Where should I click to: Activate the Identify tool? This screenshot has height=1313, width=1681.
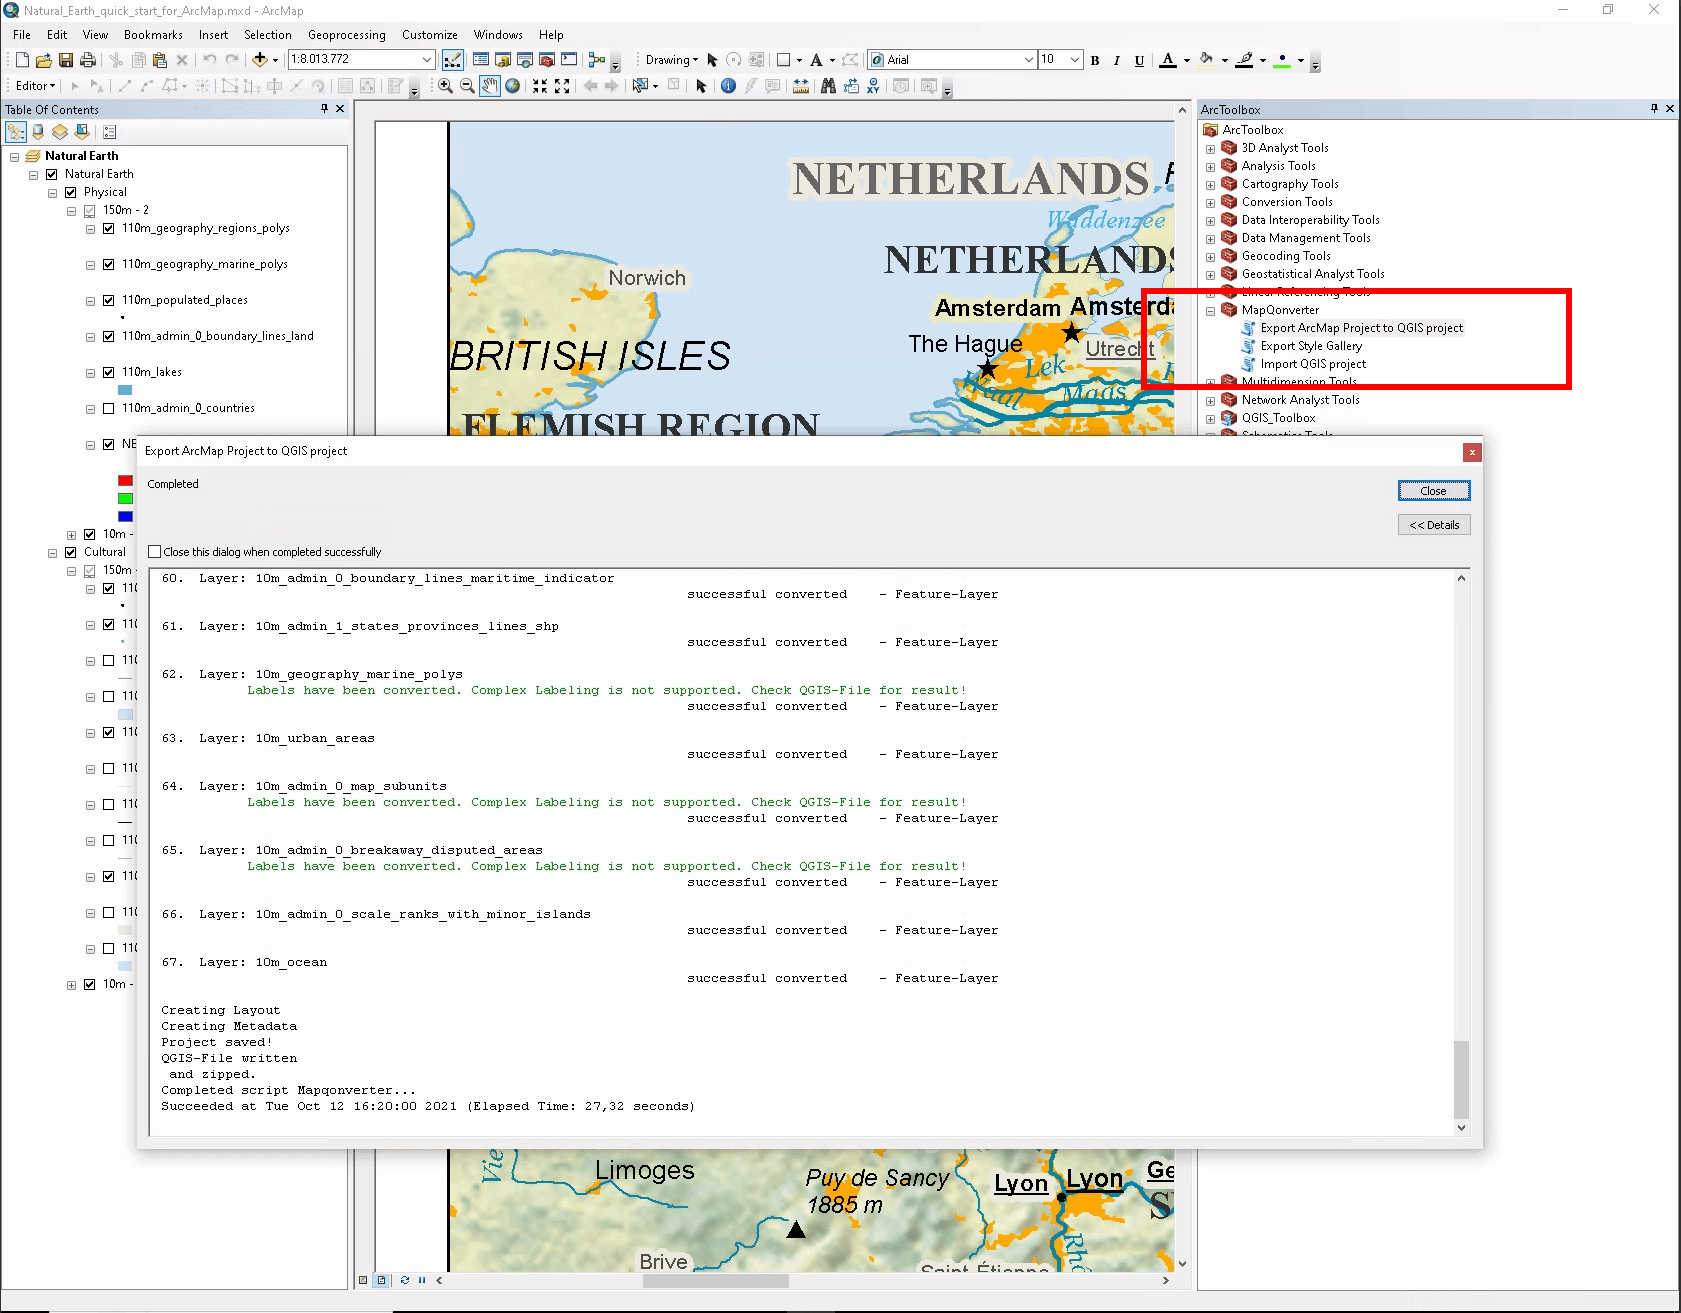pos(728,86)
